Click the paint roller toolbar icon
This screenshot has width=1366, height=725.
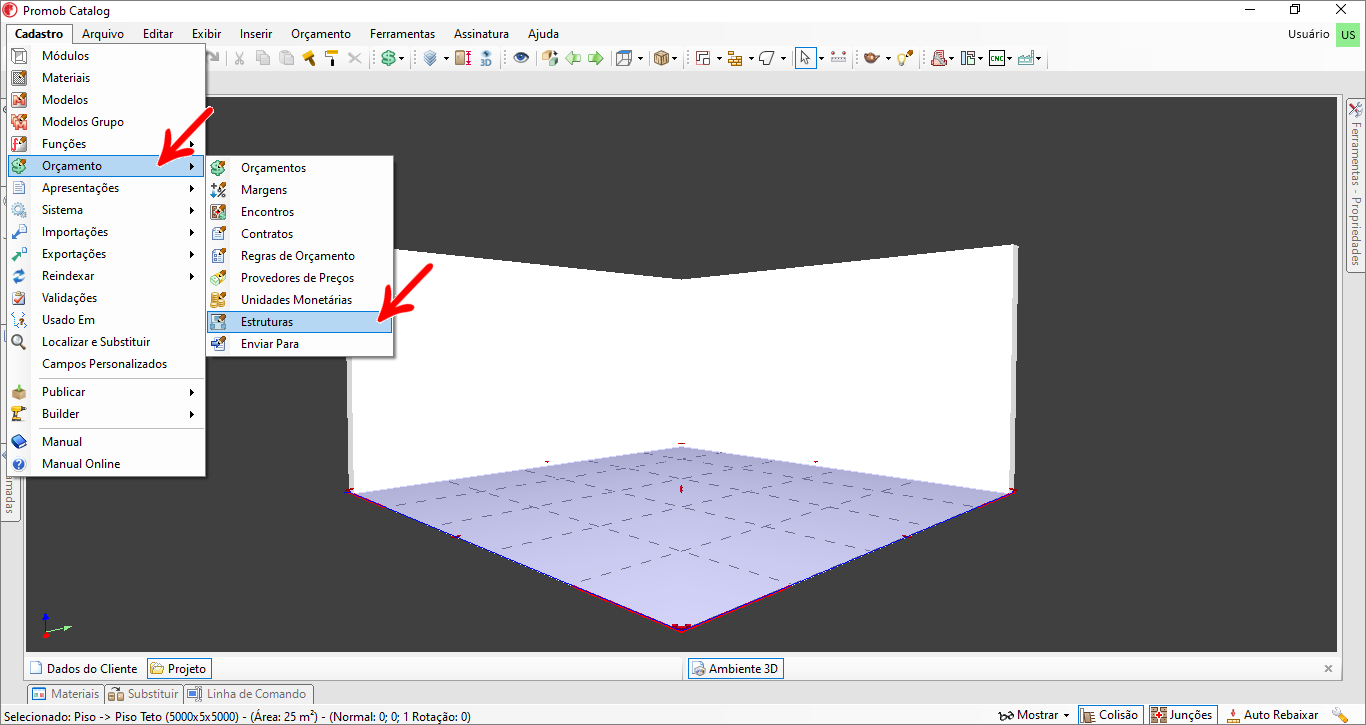coord(331,58)
